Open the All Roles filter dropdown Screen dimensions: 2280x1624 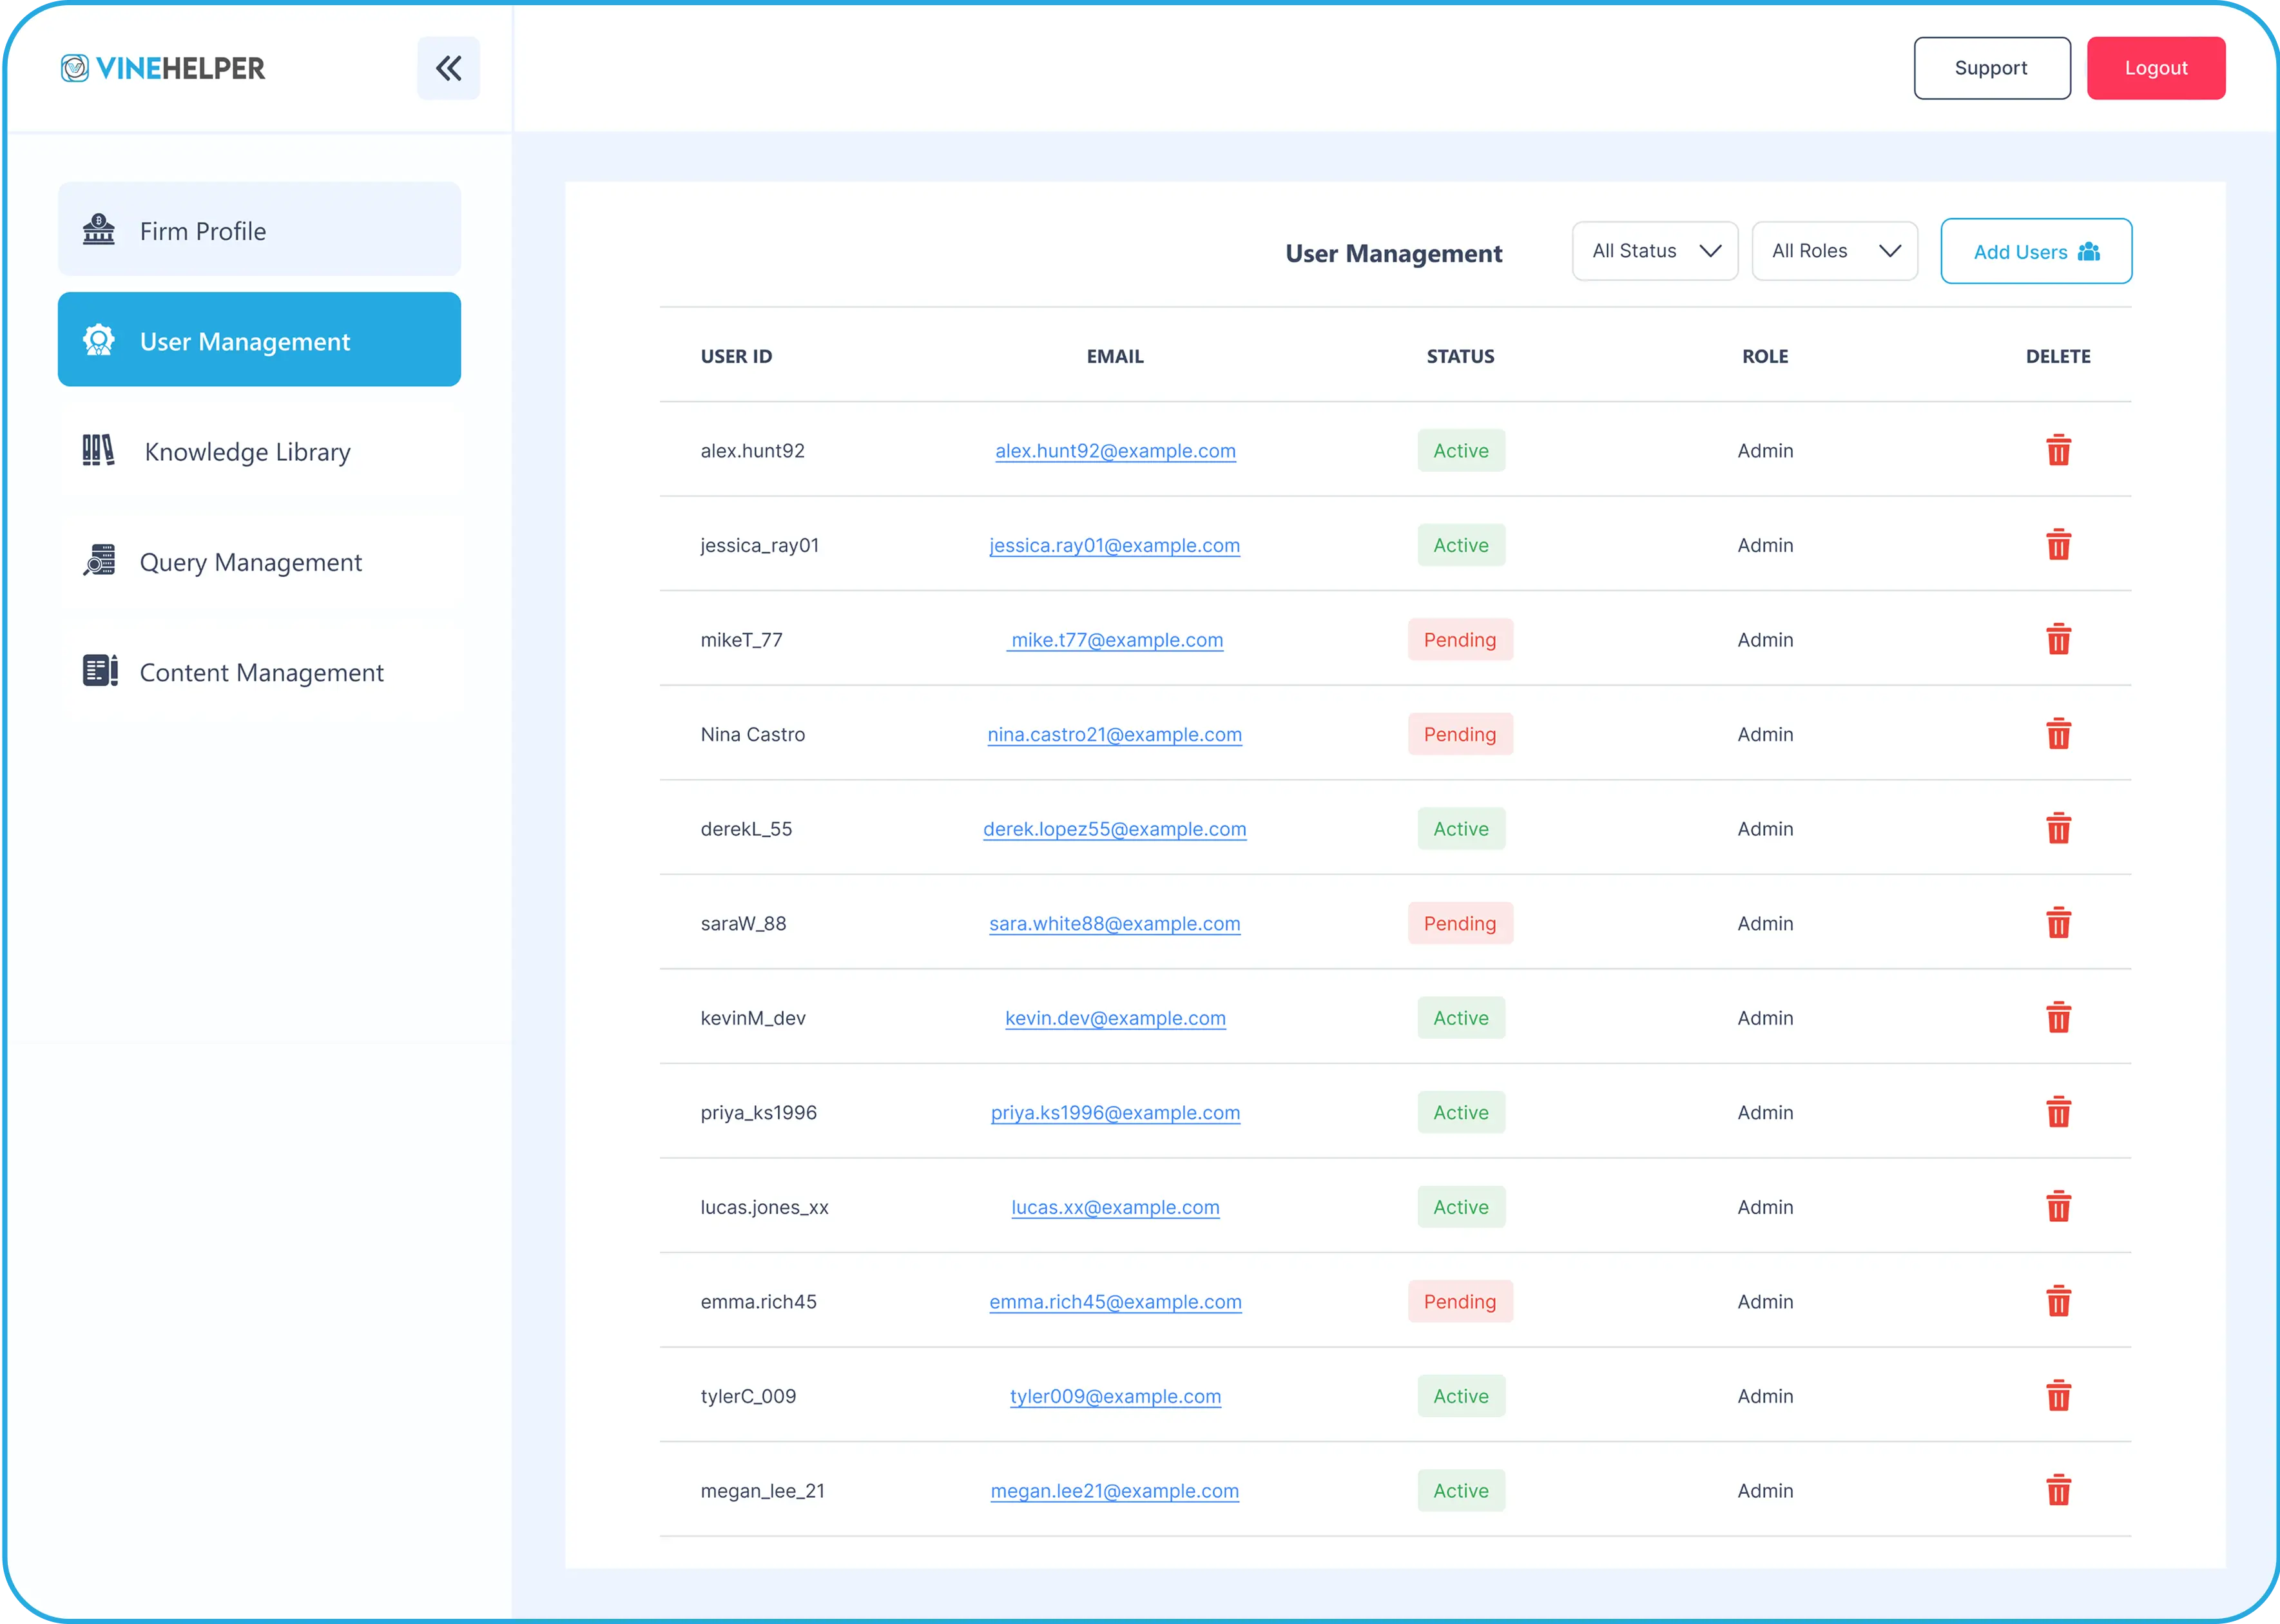(1834, 251)
